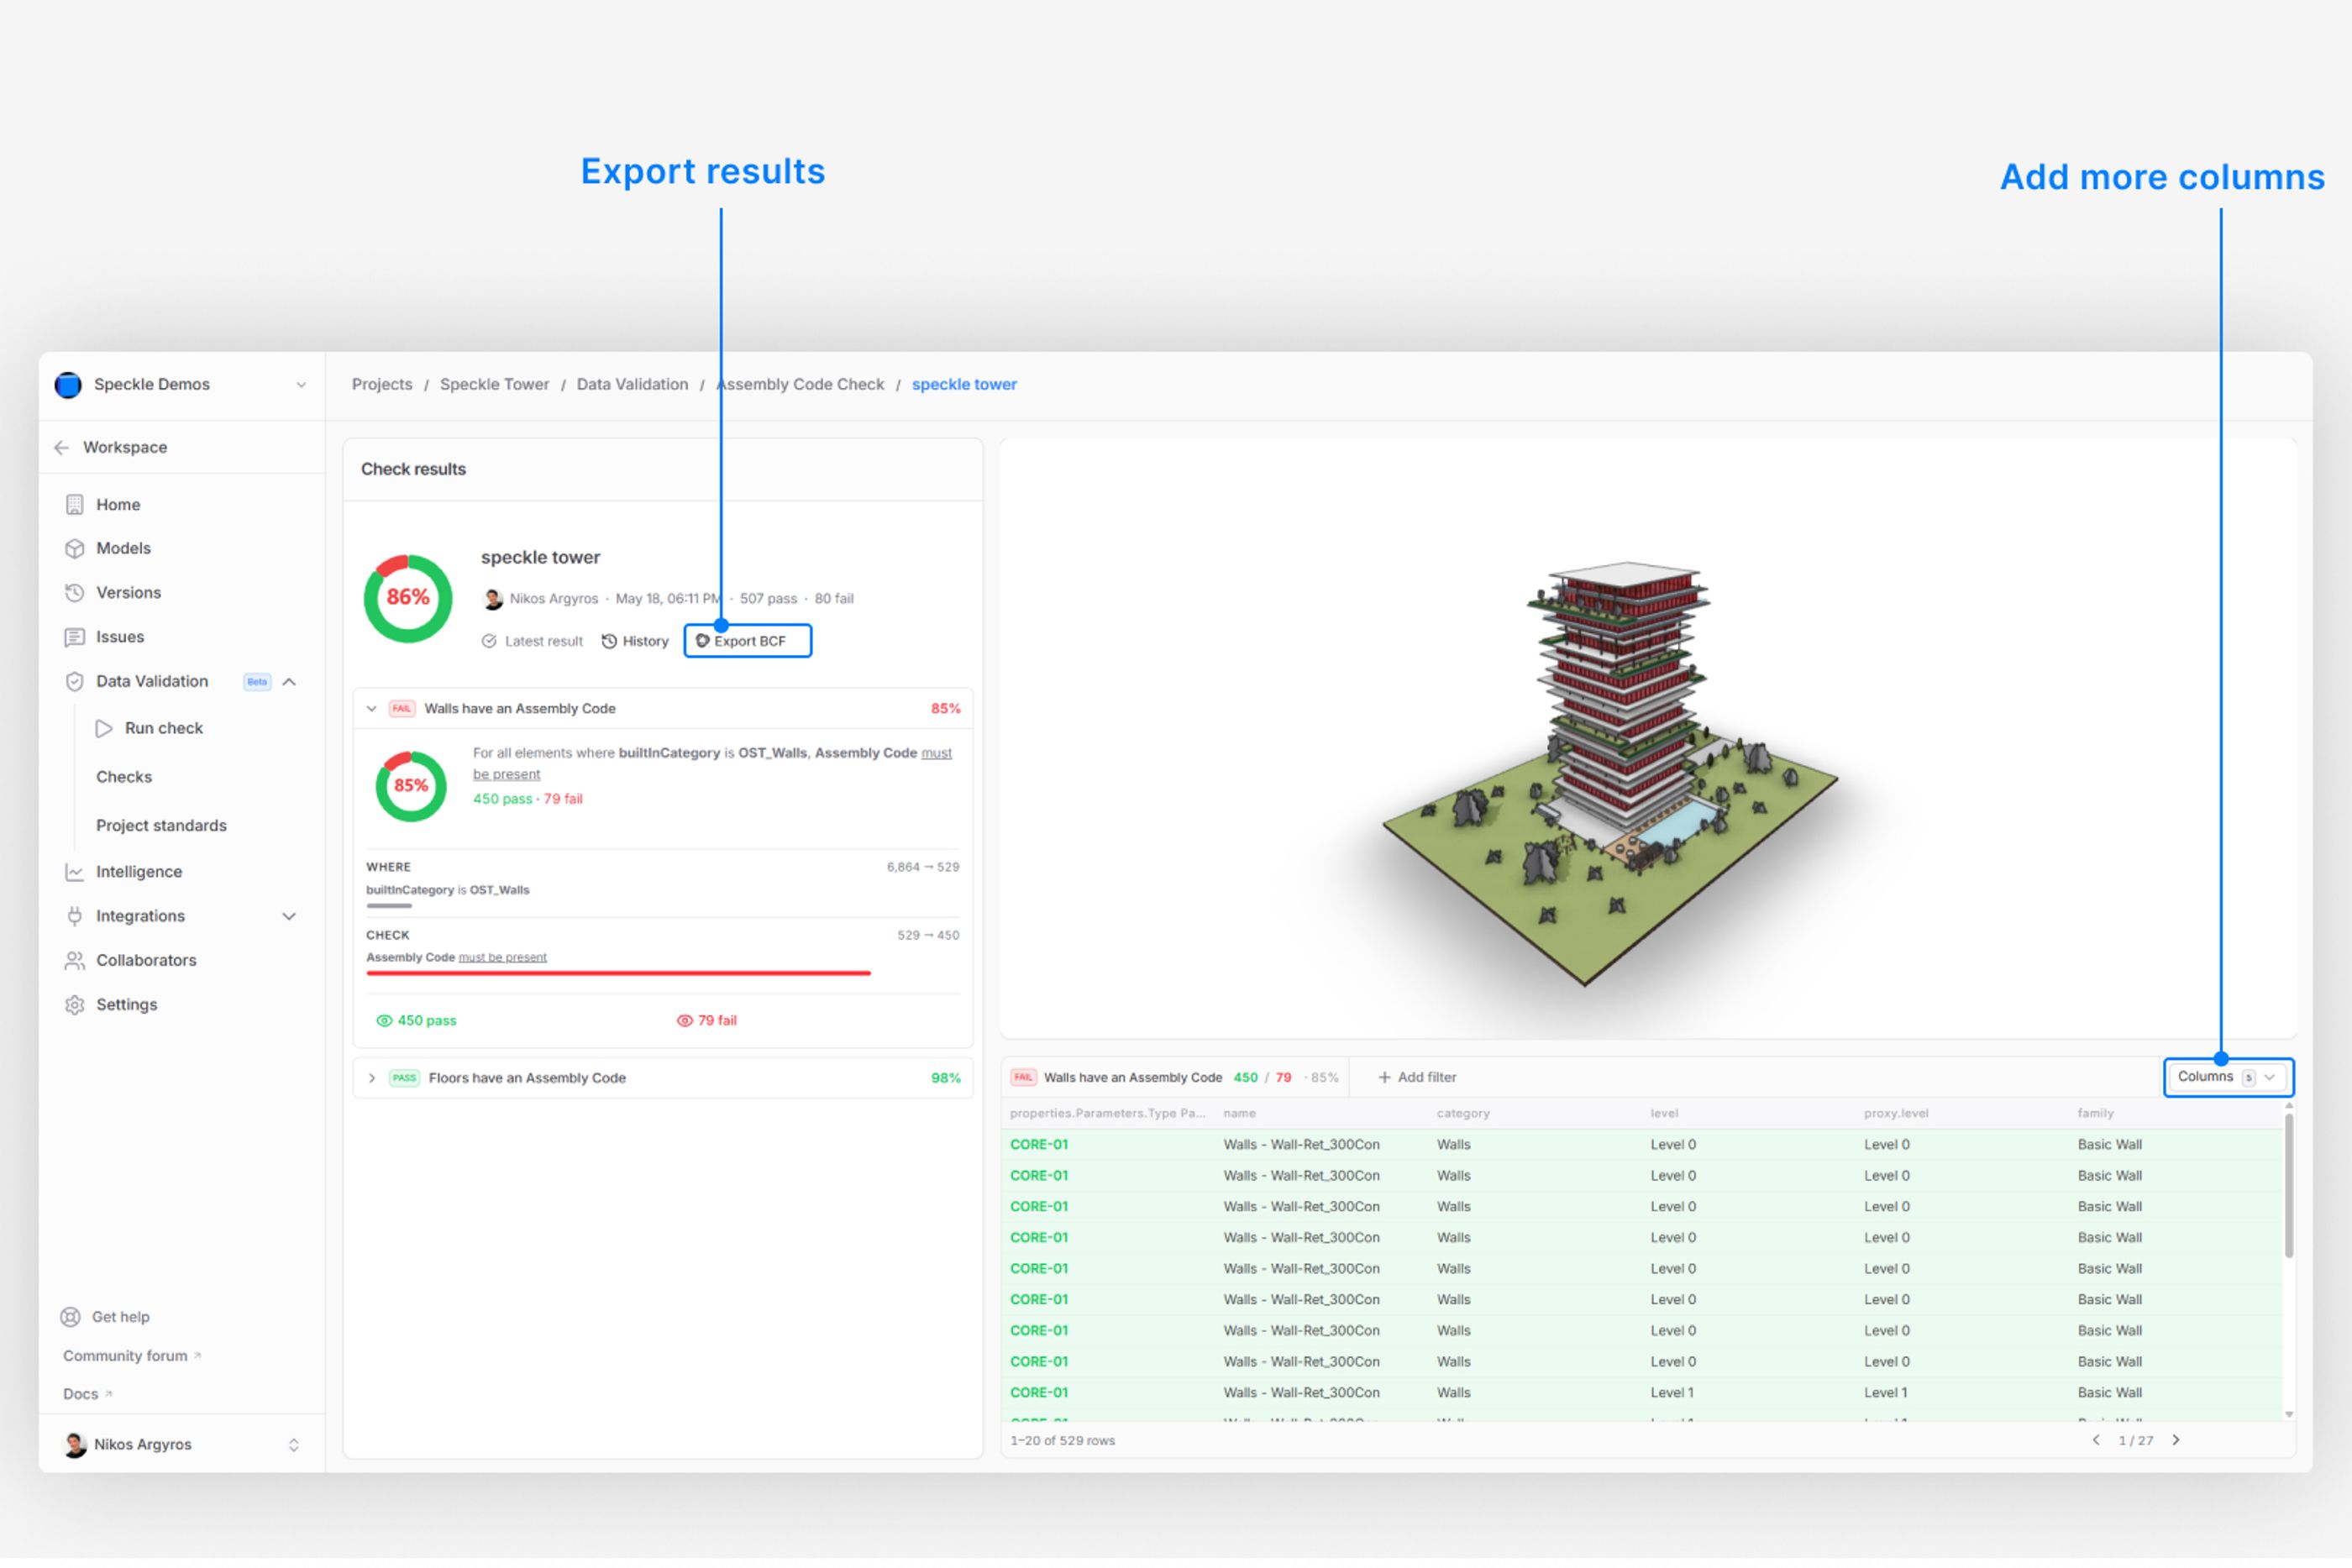Click the Issues sidebar icon
This screenshot has width=2352, height=1568.
pos(75,637)
